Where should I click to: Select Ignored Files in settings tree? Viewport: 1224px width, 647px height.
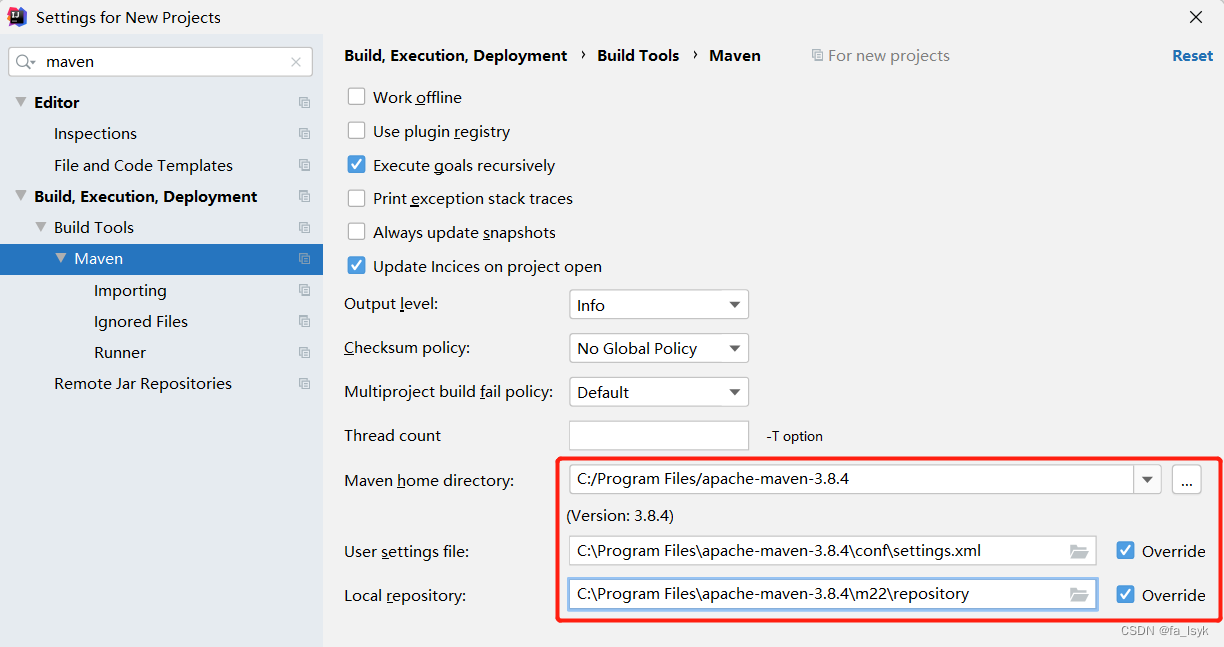click(x=141, y=322)
